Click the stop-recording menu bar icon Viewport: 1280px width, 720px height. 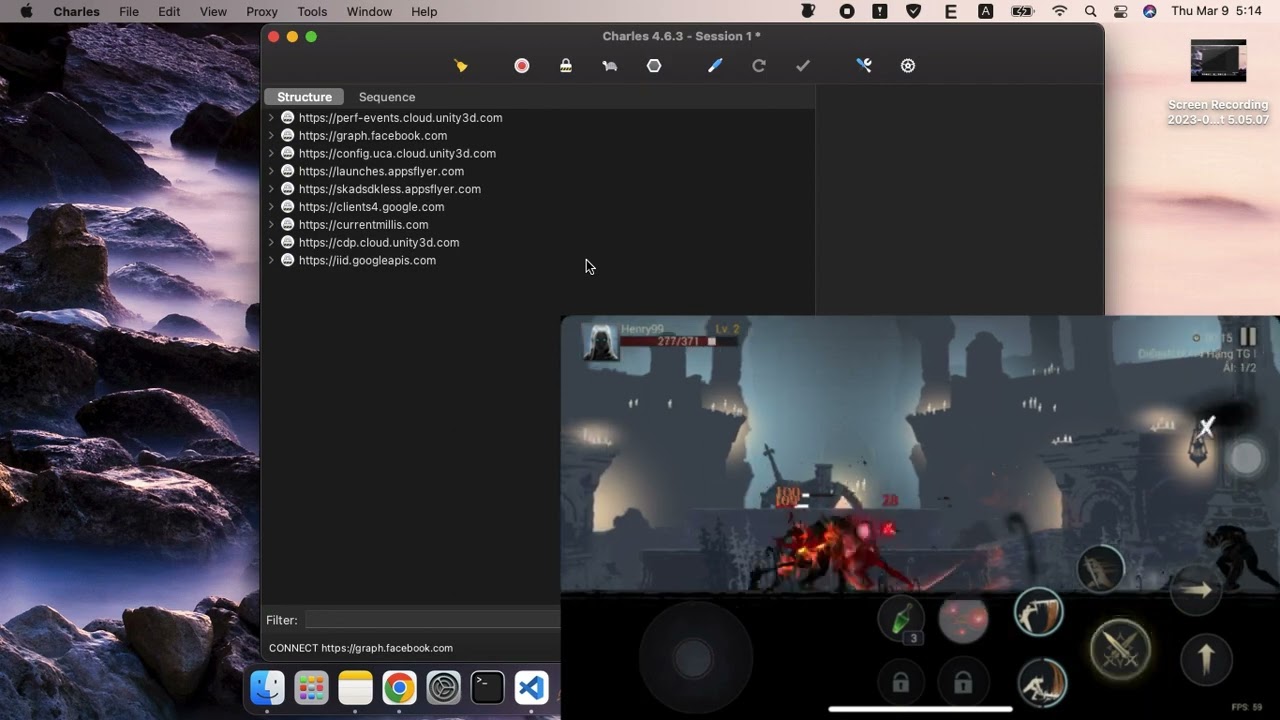coord(847,11)
